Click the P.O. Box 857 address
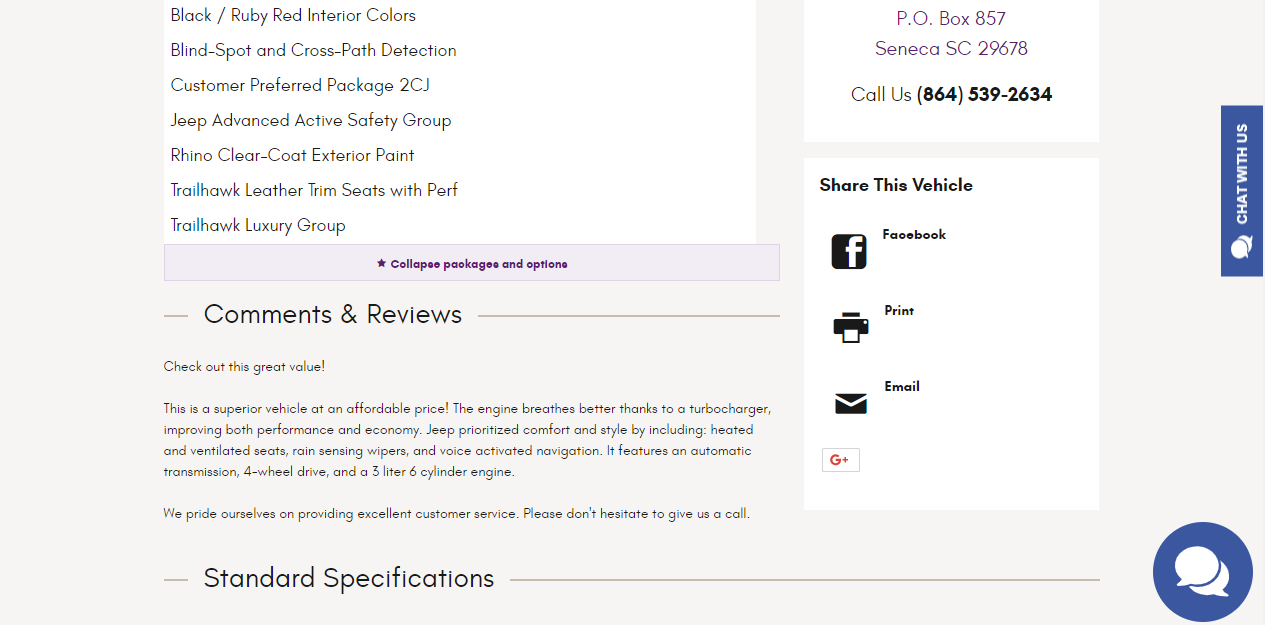The width and height of the screenshot is (1265, 625). tap(951, 18)
